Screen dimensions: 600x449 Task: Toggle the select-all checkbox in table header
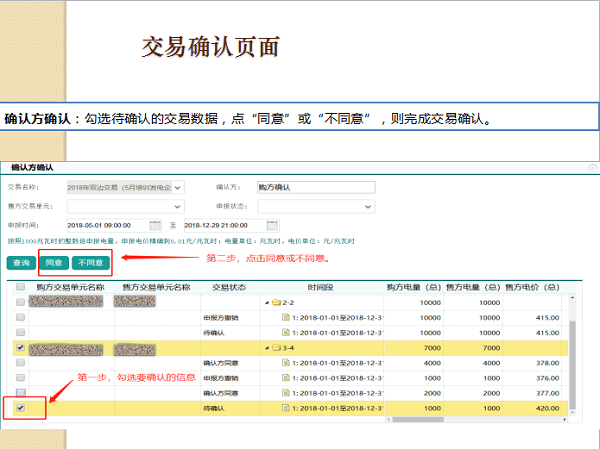(x=21, y=287)
